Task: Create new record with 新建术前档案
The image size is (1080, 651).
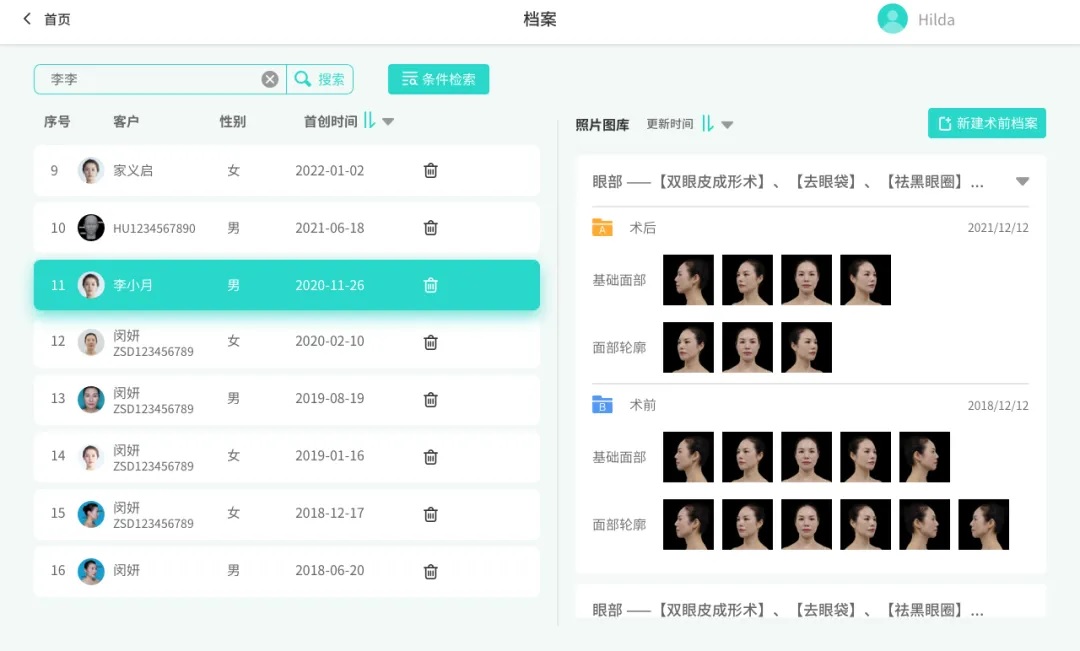Action: click(x=986, y=123)
